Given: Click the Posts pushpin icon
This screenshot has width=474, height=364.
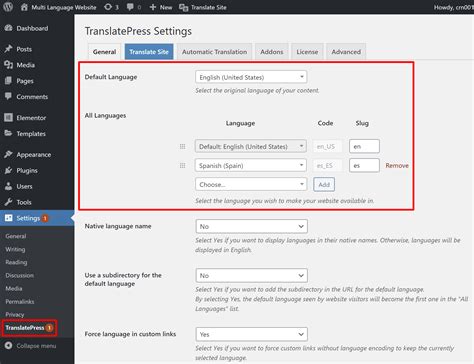Looking at the screenshot, I should [x=9, y=49].
